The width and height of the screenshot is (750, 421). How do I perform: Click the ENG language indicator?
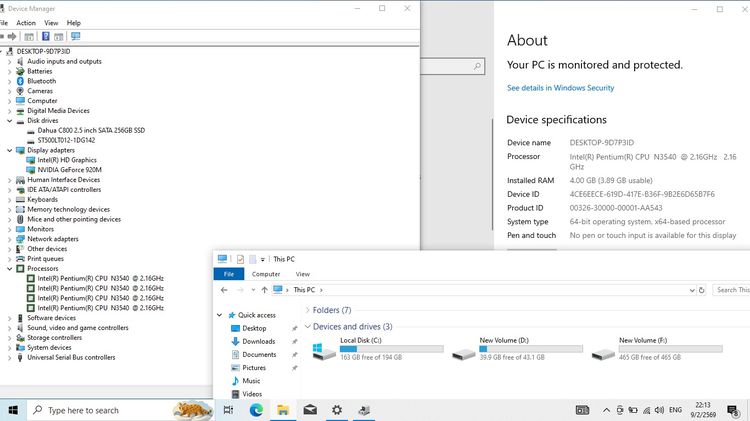pyautogui.click(x=675, y=410)
